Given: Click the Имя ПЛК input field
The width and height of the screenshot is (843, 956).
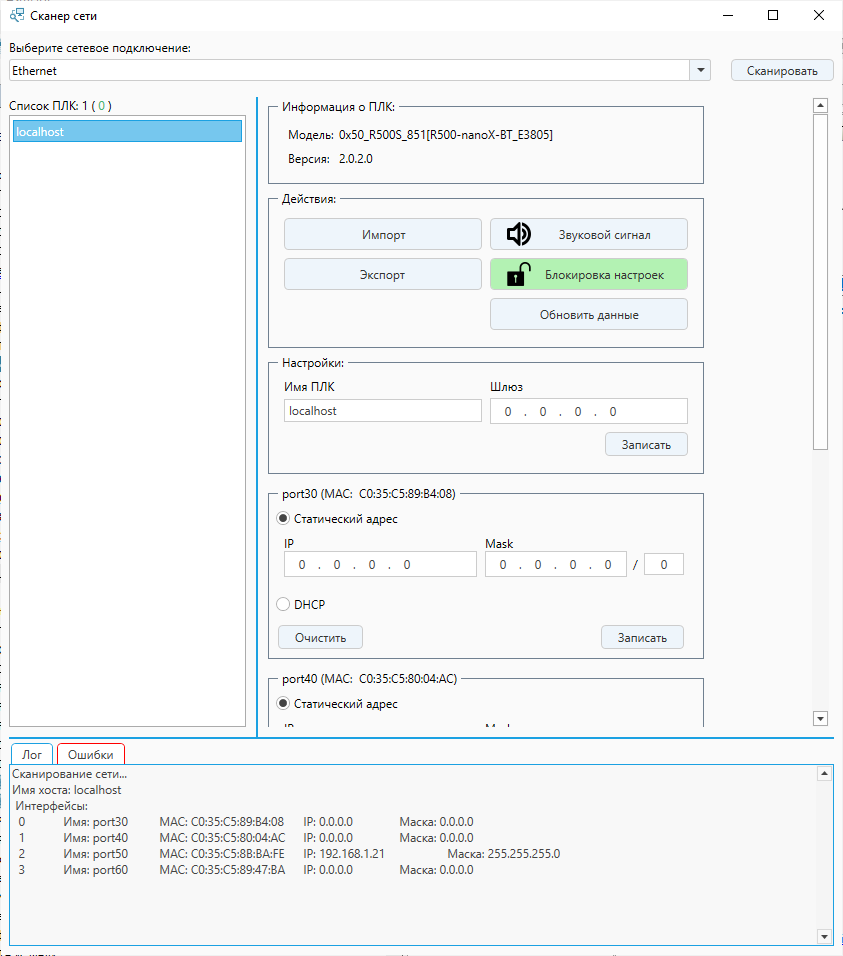Looking at the screenshot, I should 382,411.
